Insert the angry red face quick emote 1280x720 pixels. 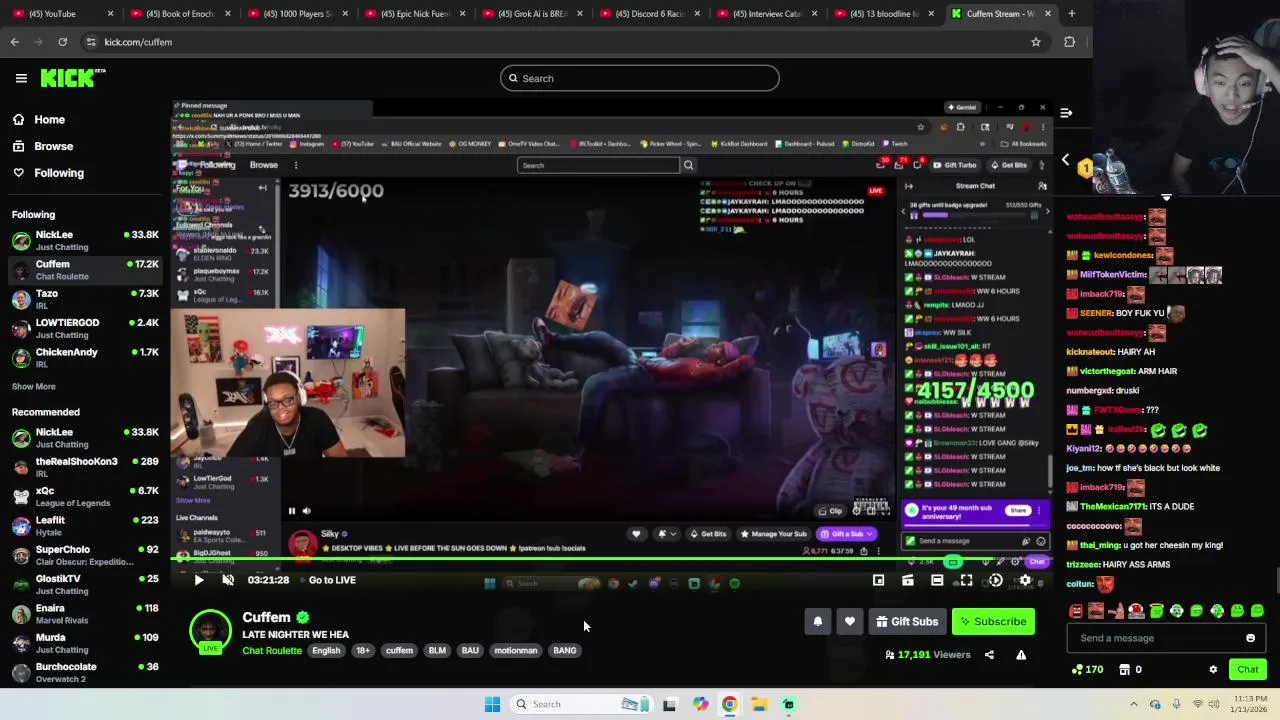pyautogui.click(x=1076, y=611)
